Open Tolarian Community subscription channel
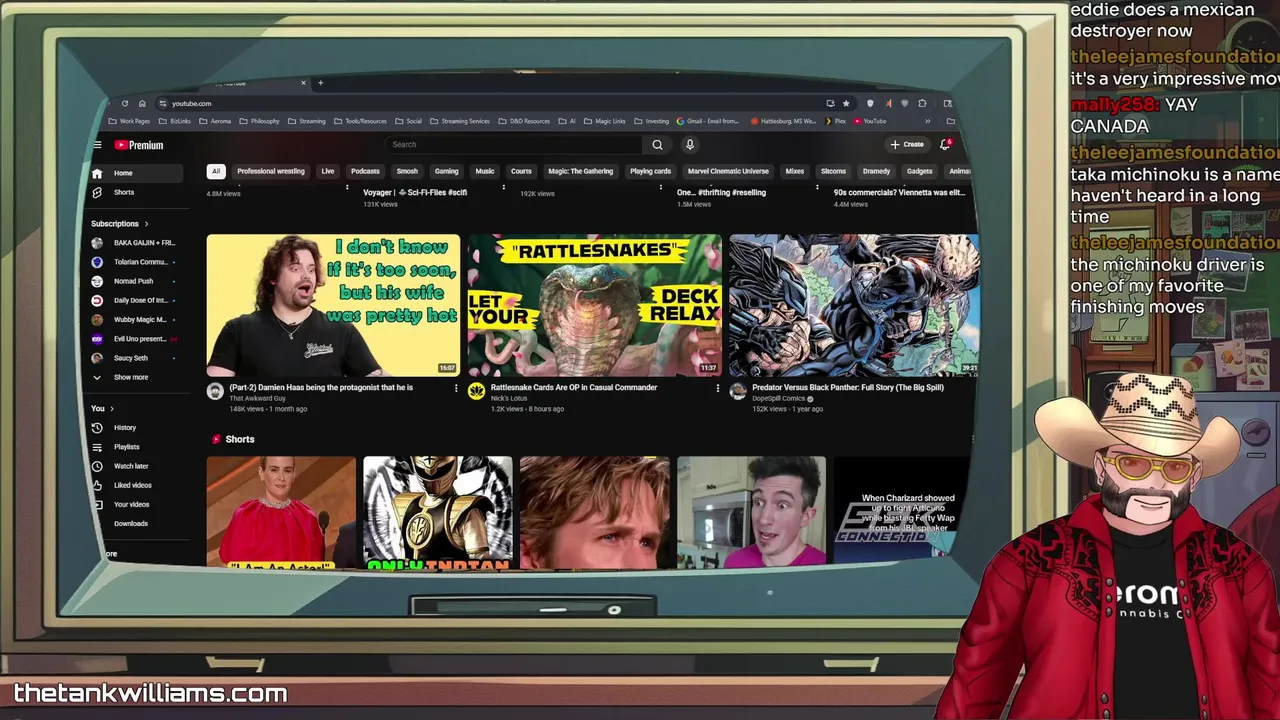 (135, 262)
